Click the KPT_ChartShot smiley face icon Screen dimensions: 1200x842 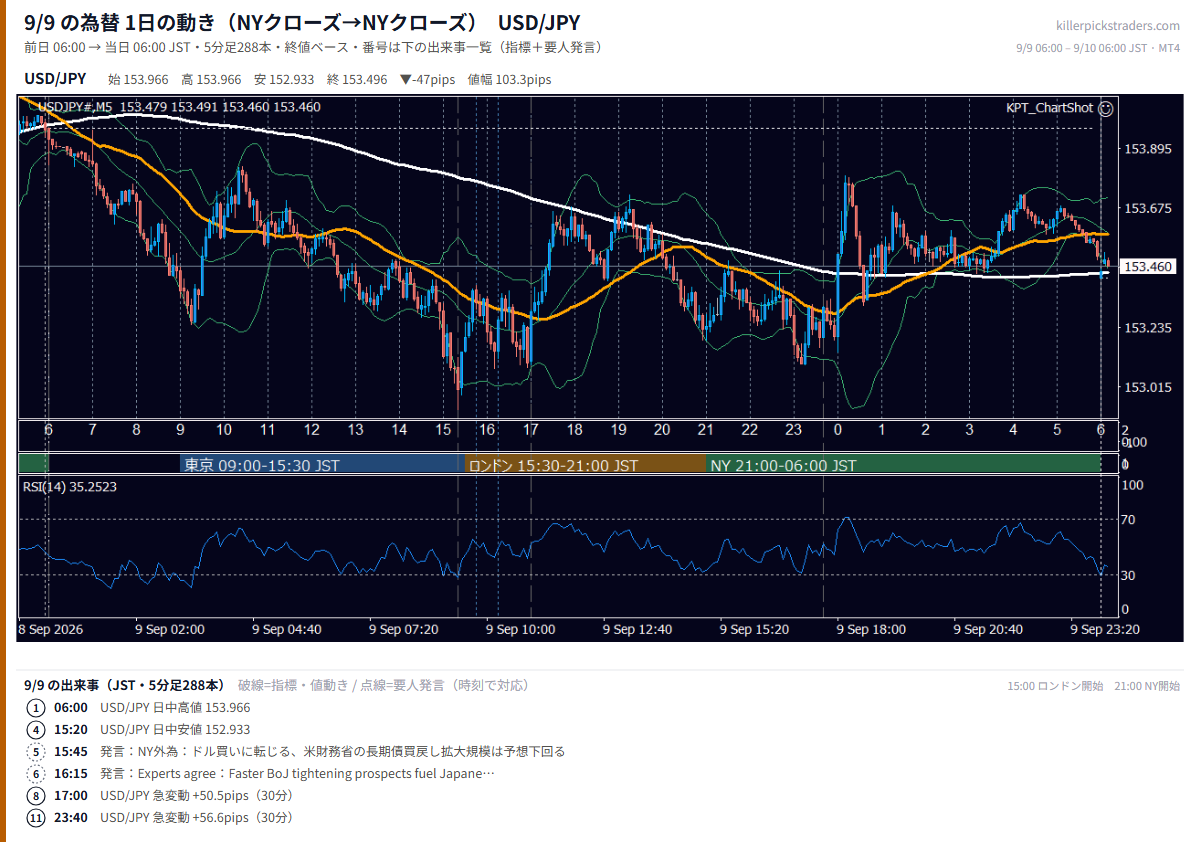point(1106,108)
